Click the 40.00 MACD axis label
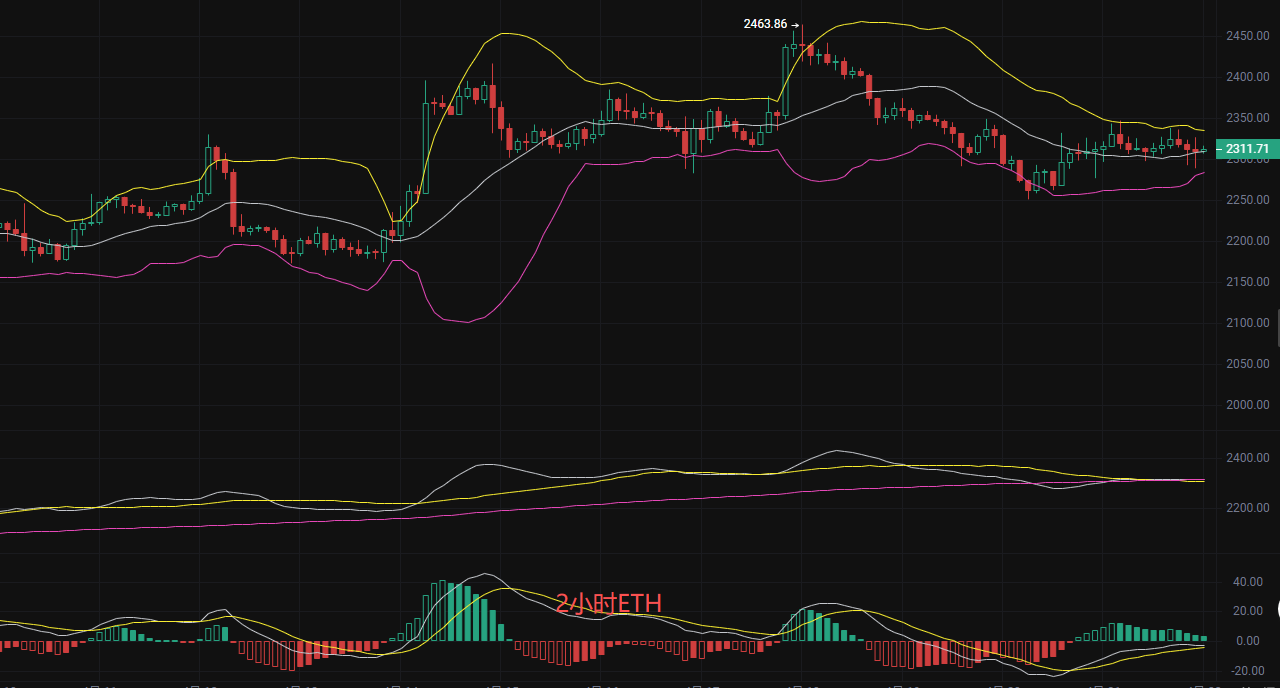1280x688 pixels. coord(1246,581)
